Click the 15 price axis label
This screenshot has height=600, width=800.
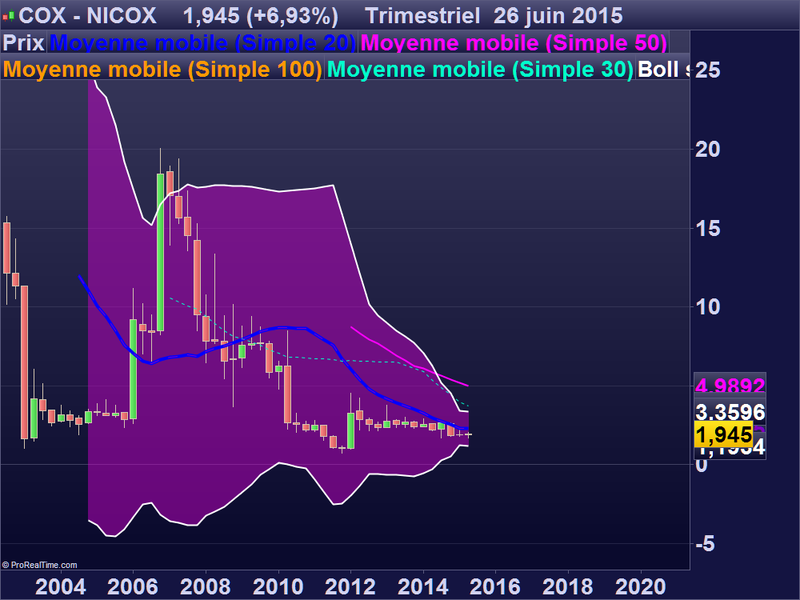pyautogui.click(x=708, y=229)
